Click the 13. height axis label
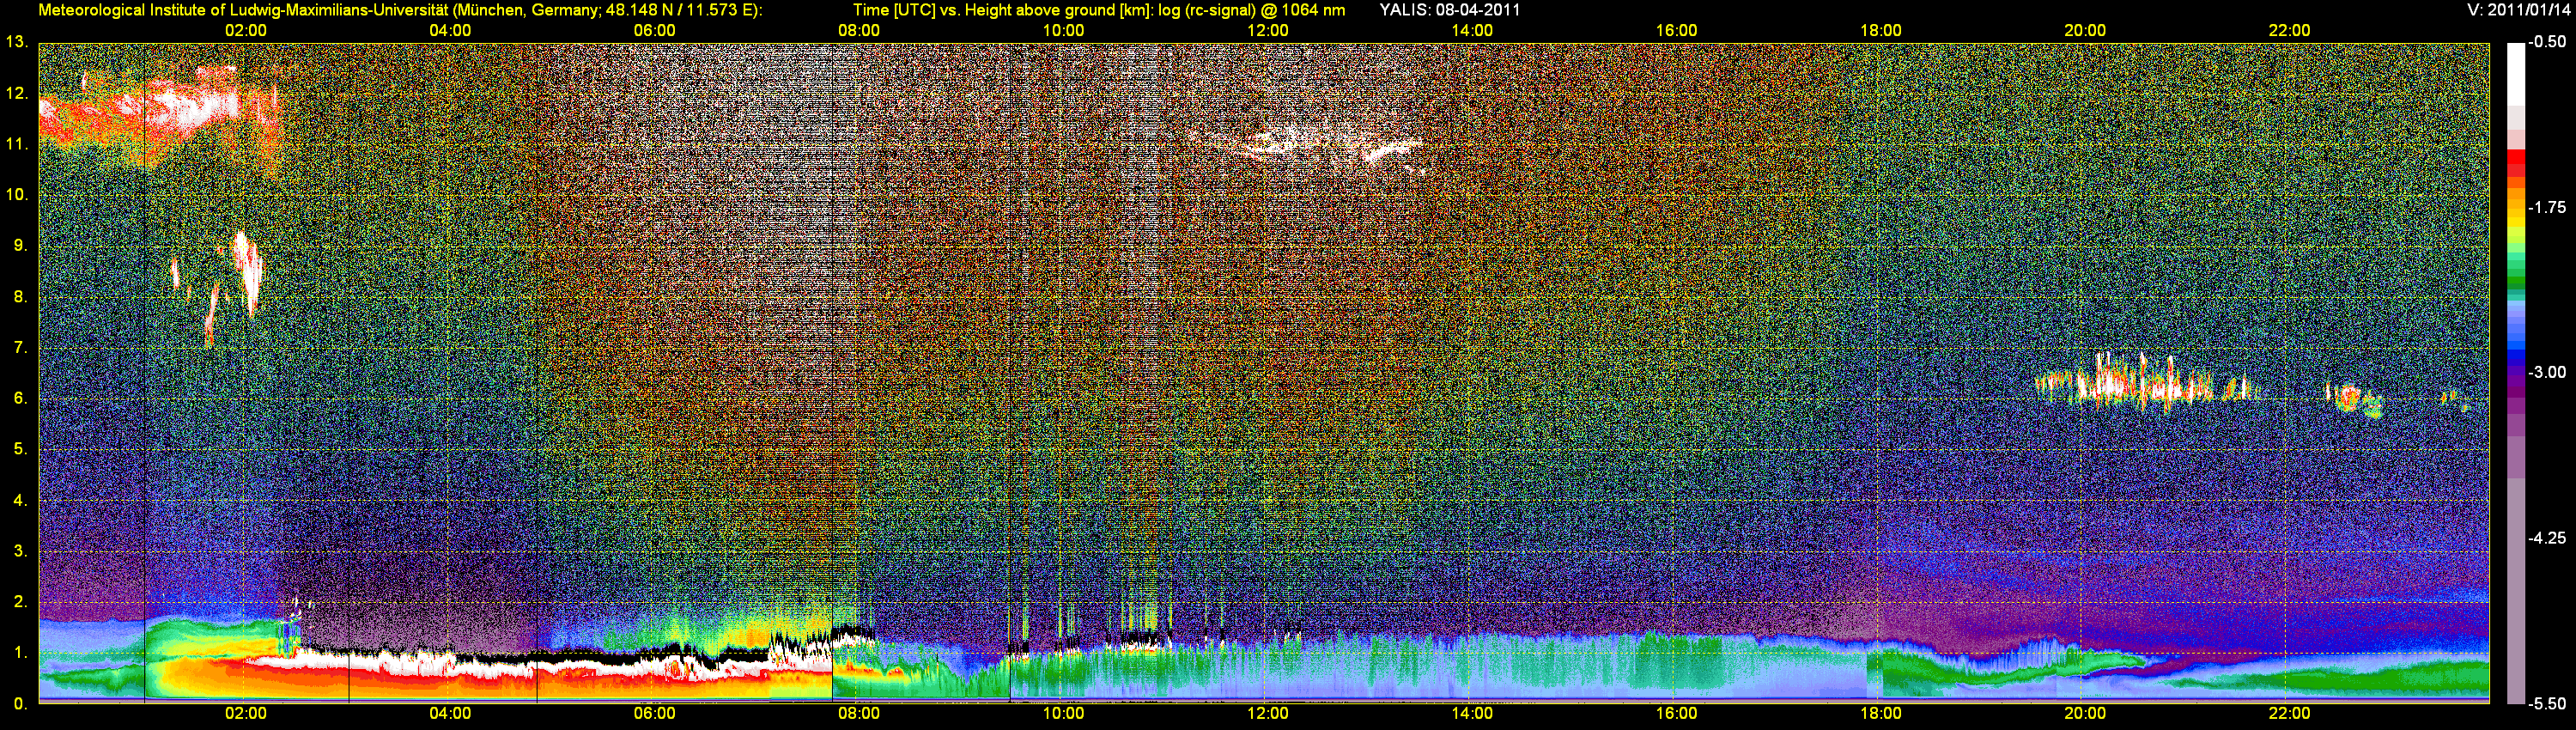 [x=16, y=42]
